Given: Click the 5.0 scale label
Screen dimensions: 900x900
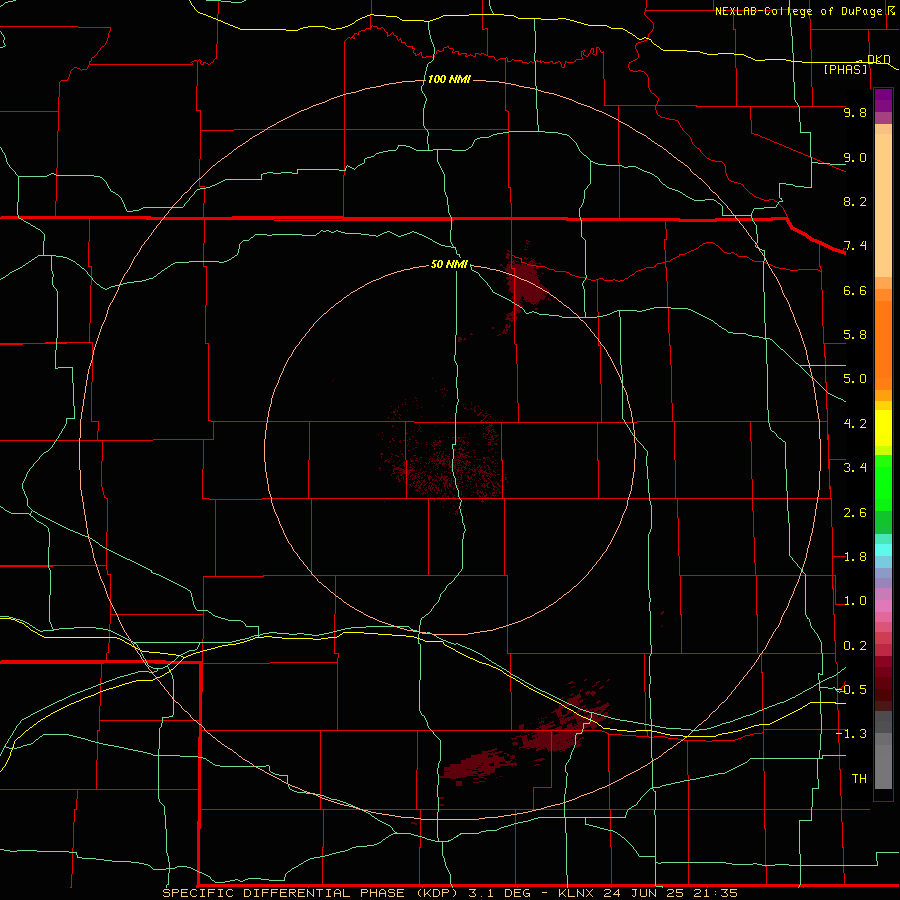Looking at the screenshot, I should tap(855, 379).
